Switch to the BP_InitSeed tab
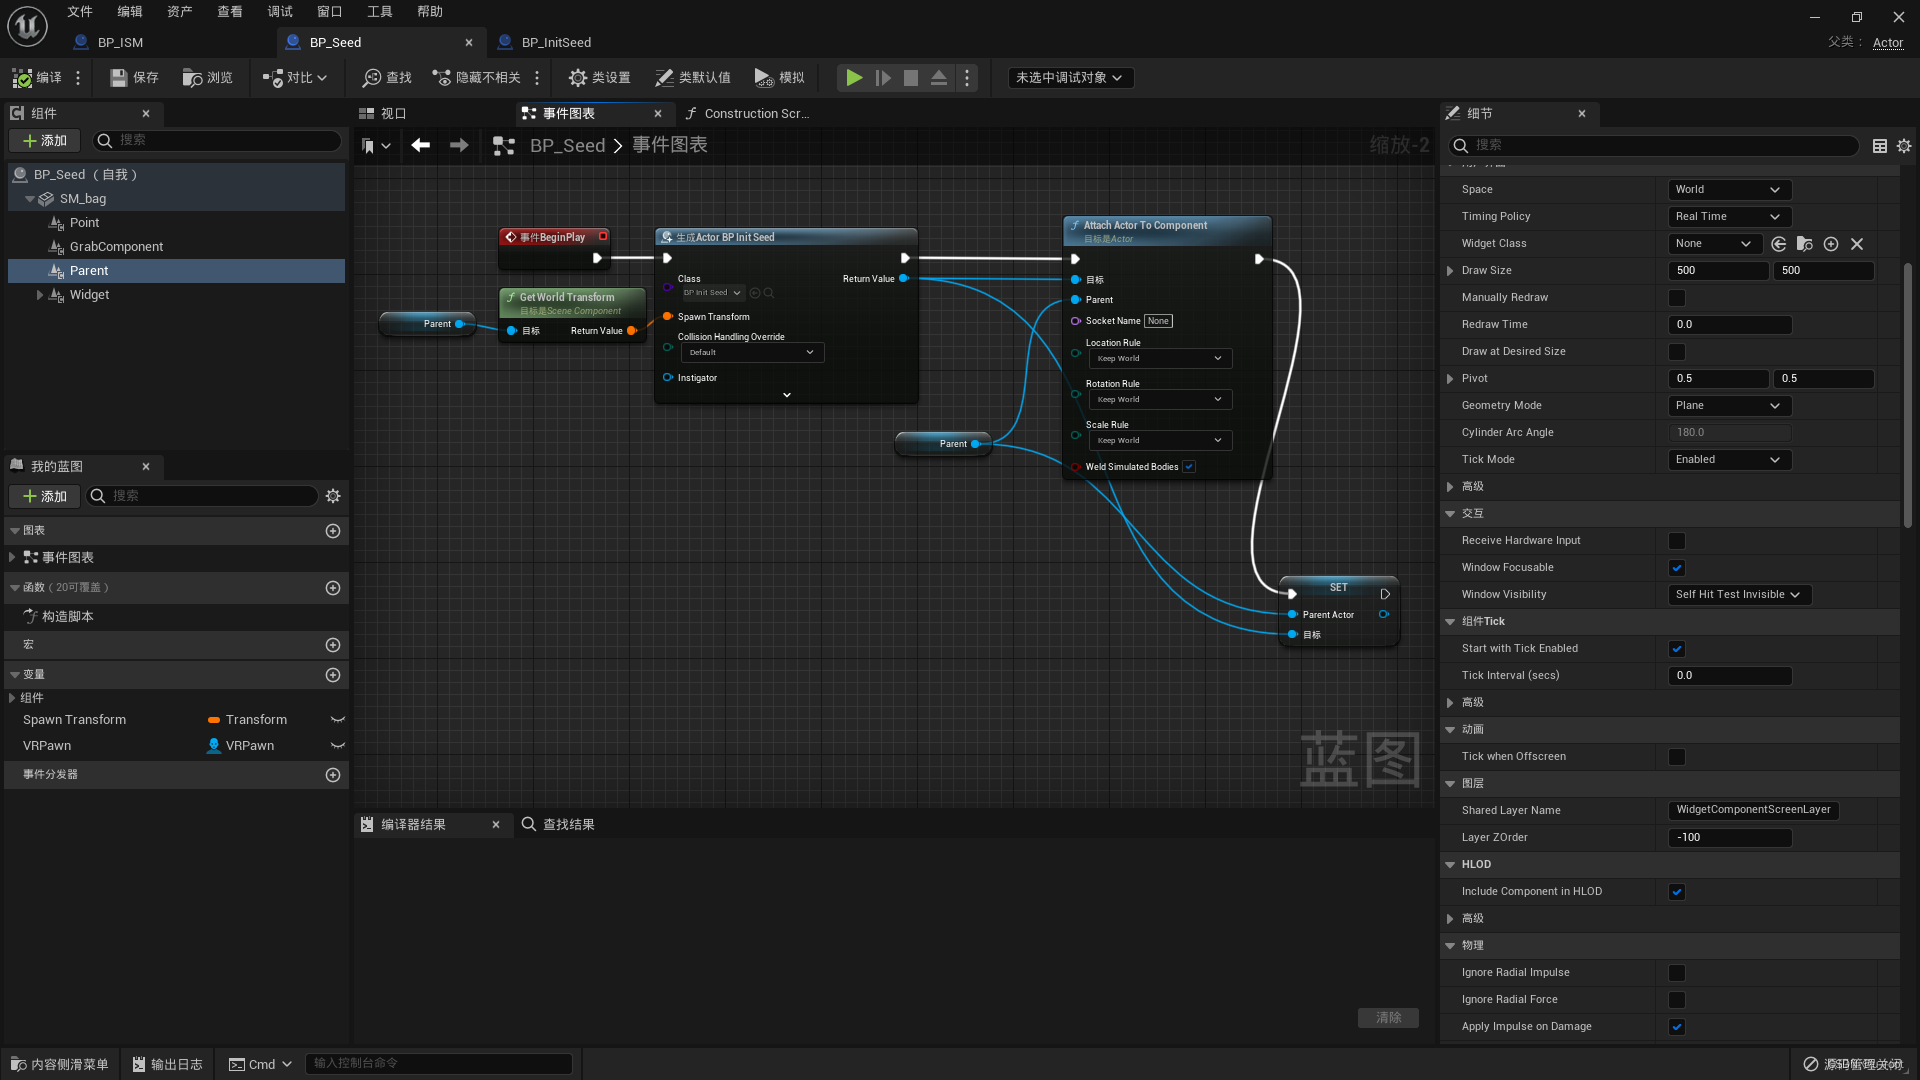The width and height of the screenshot is (1920, 1080). 555,42
